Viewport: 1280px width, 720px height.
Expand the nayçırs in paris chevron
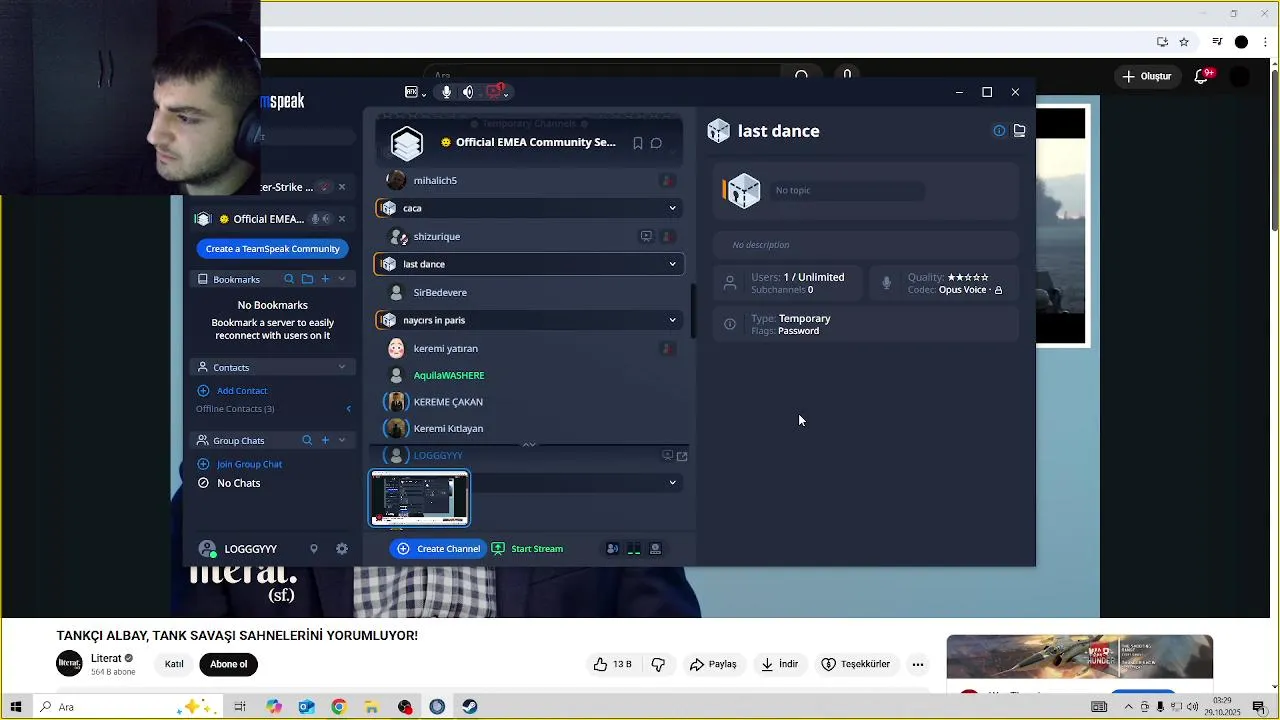coord(672,320)
